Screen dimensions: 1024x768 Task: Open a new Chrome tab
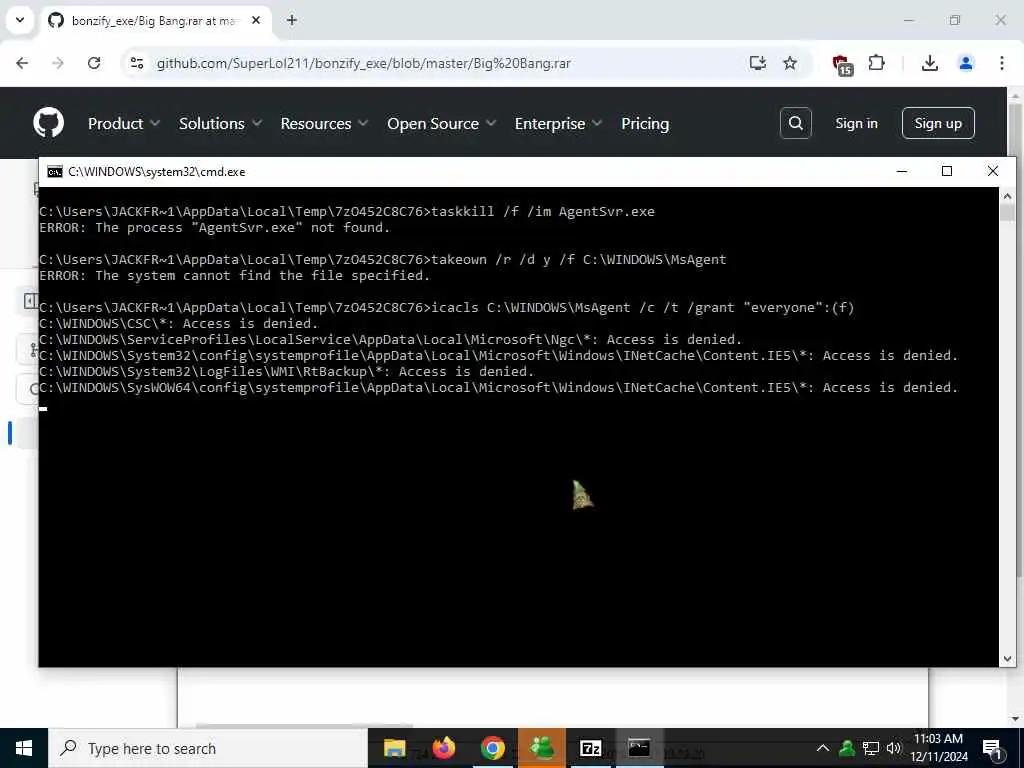click(x=292, y=20)
